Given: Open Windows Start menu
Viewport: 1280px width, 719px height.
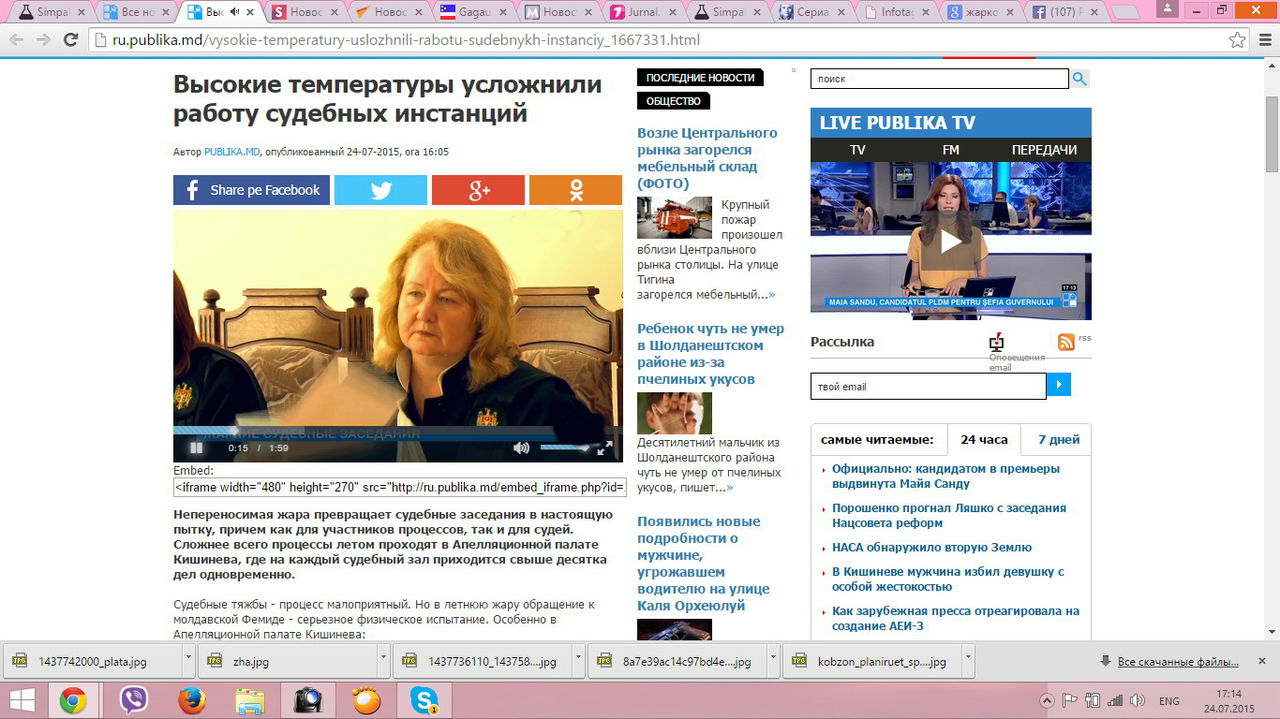Looking at the screenshot, I should (22, 700).
